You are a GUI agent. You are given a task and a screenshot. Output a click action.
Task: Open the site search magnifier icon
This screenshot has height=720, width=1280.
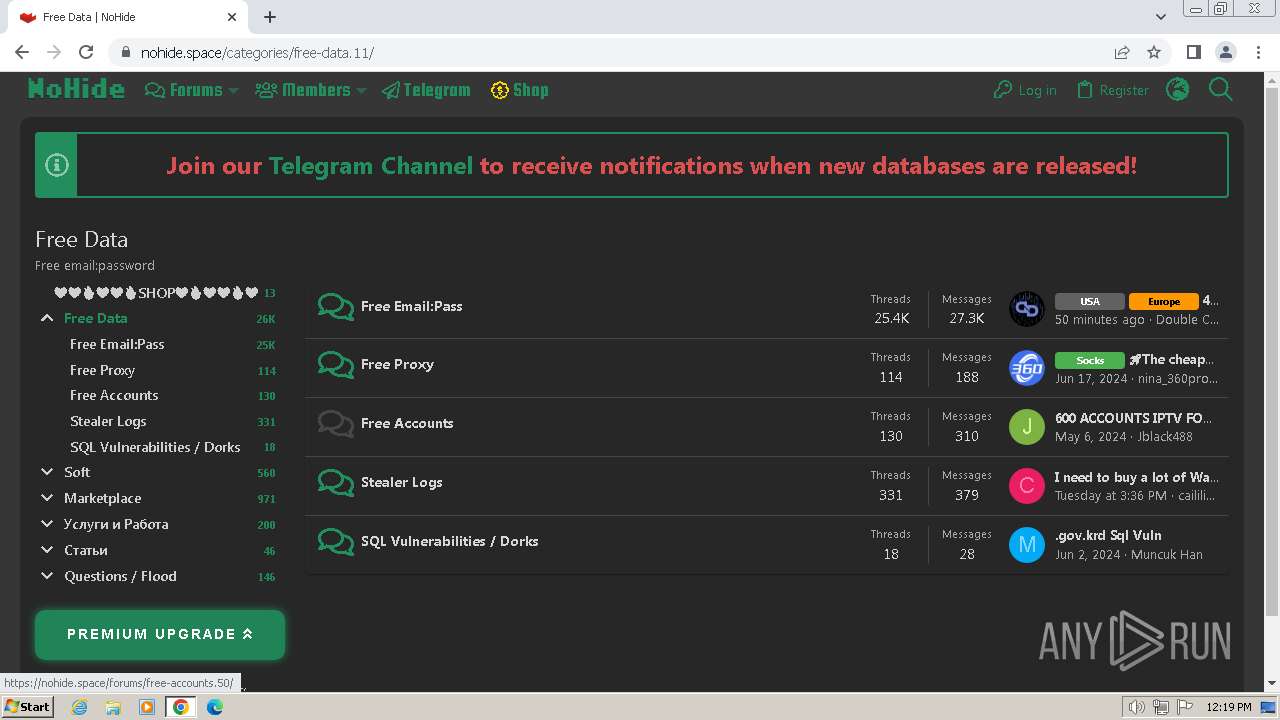pos(1221,90)
